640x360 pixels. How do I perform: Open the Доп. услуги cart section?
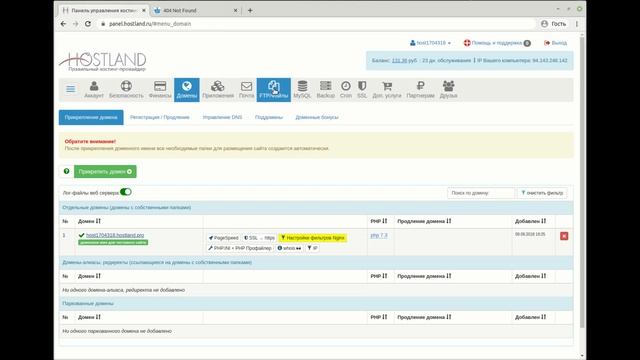(387, 90)
